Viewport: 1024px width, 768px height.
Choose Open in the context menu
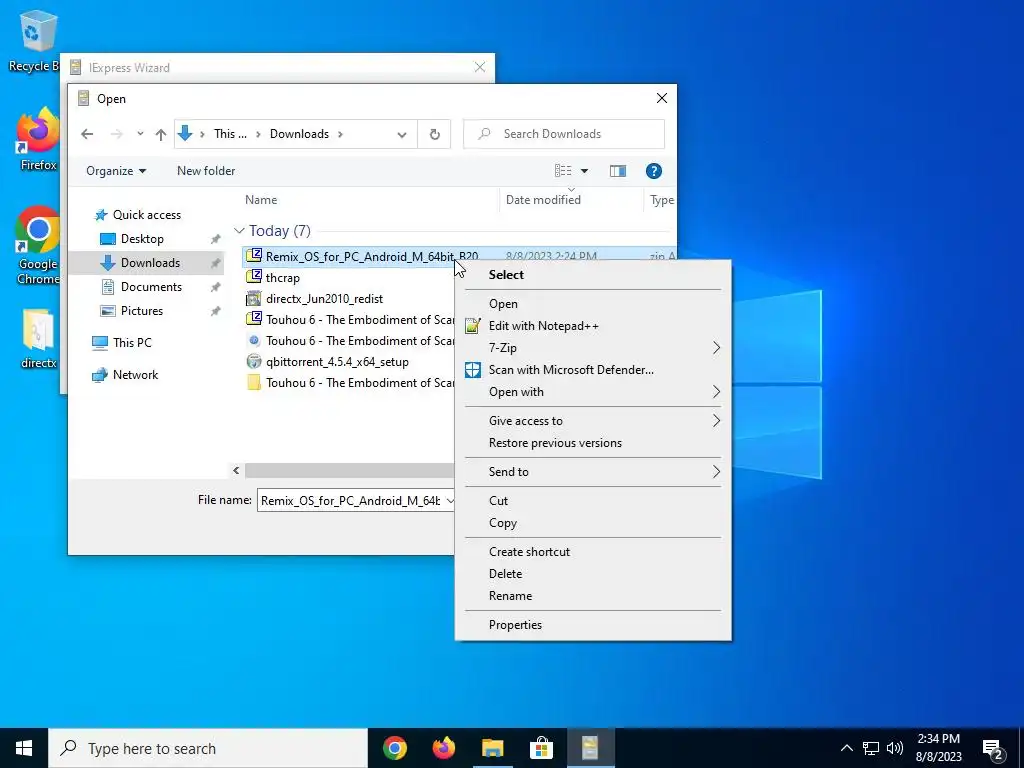pyautogui.click(x=593, y=304)
